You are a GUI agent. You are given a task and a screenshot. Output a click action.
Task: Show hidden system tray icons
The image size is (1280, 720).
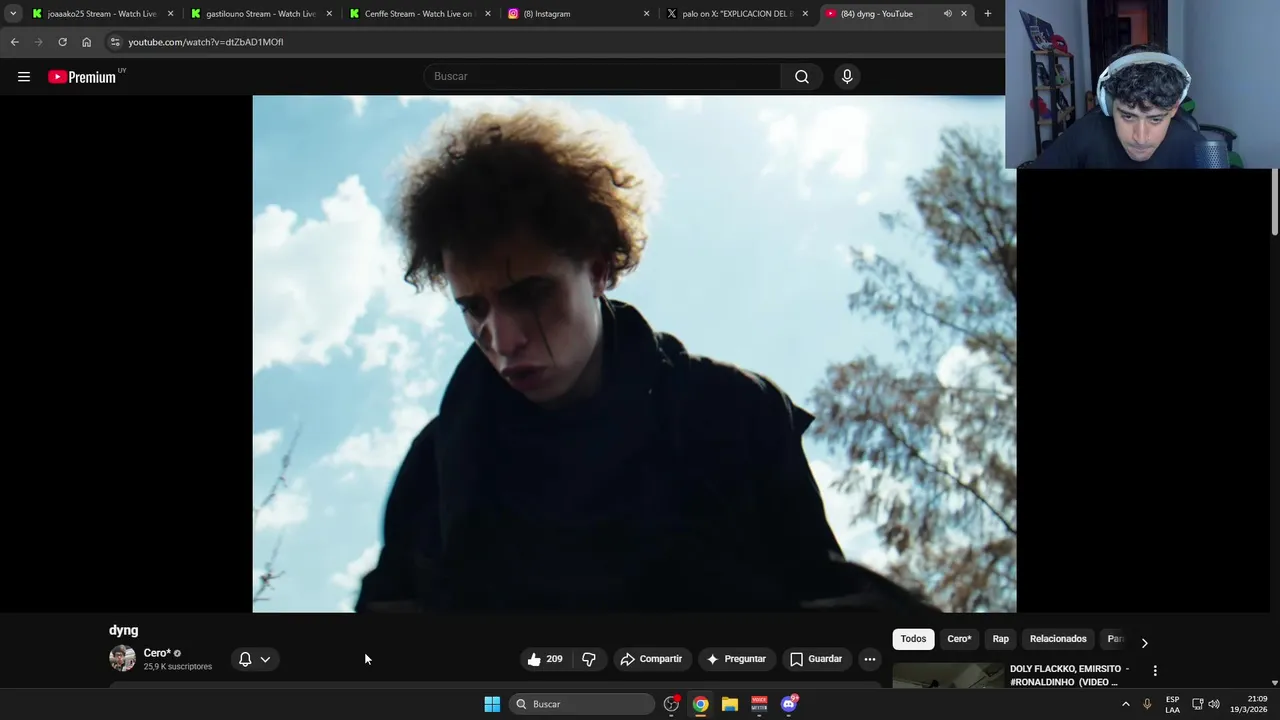[x=1126, y=704]
